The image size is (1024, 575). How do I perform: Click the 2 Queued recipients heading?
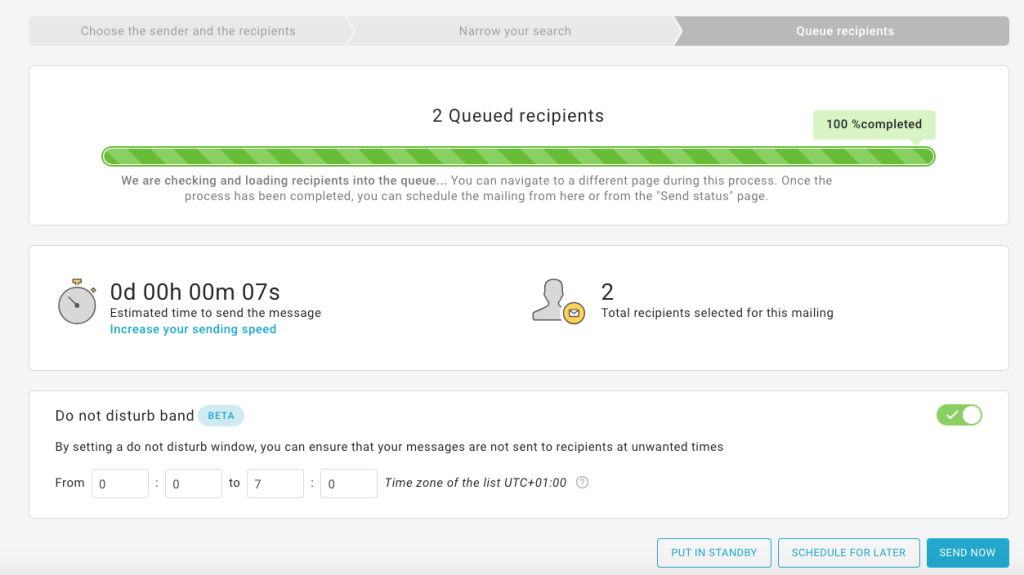[x=518, y=116]
